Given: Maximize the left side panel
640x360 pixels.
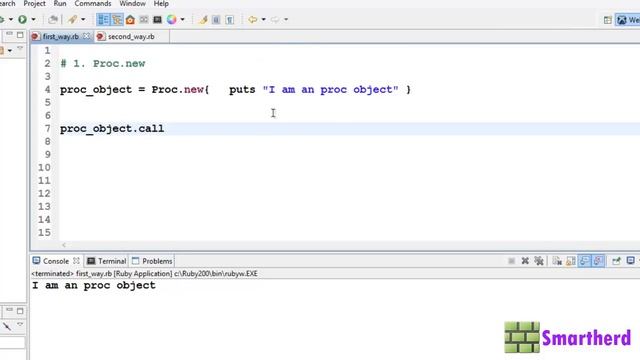Looking at the screenshot, I should tap(20, 35).
